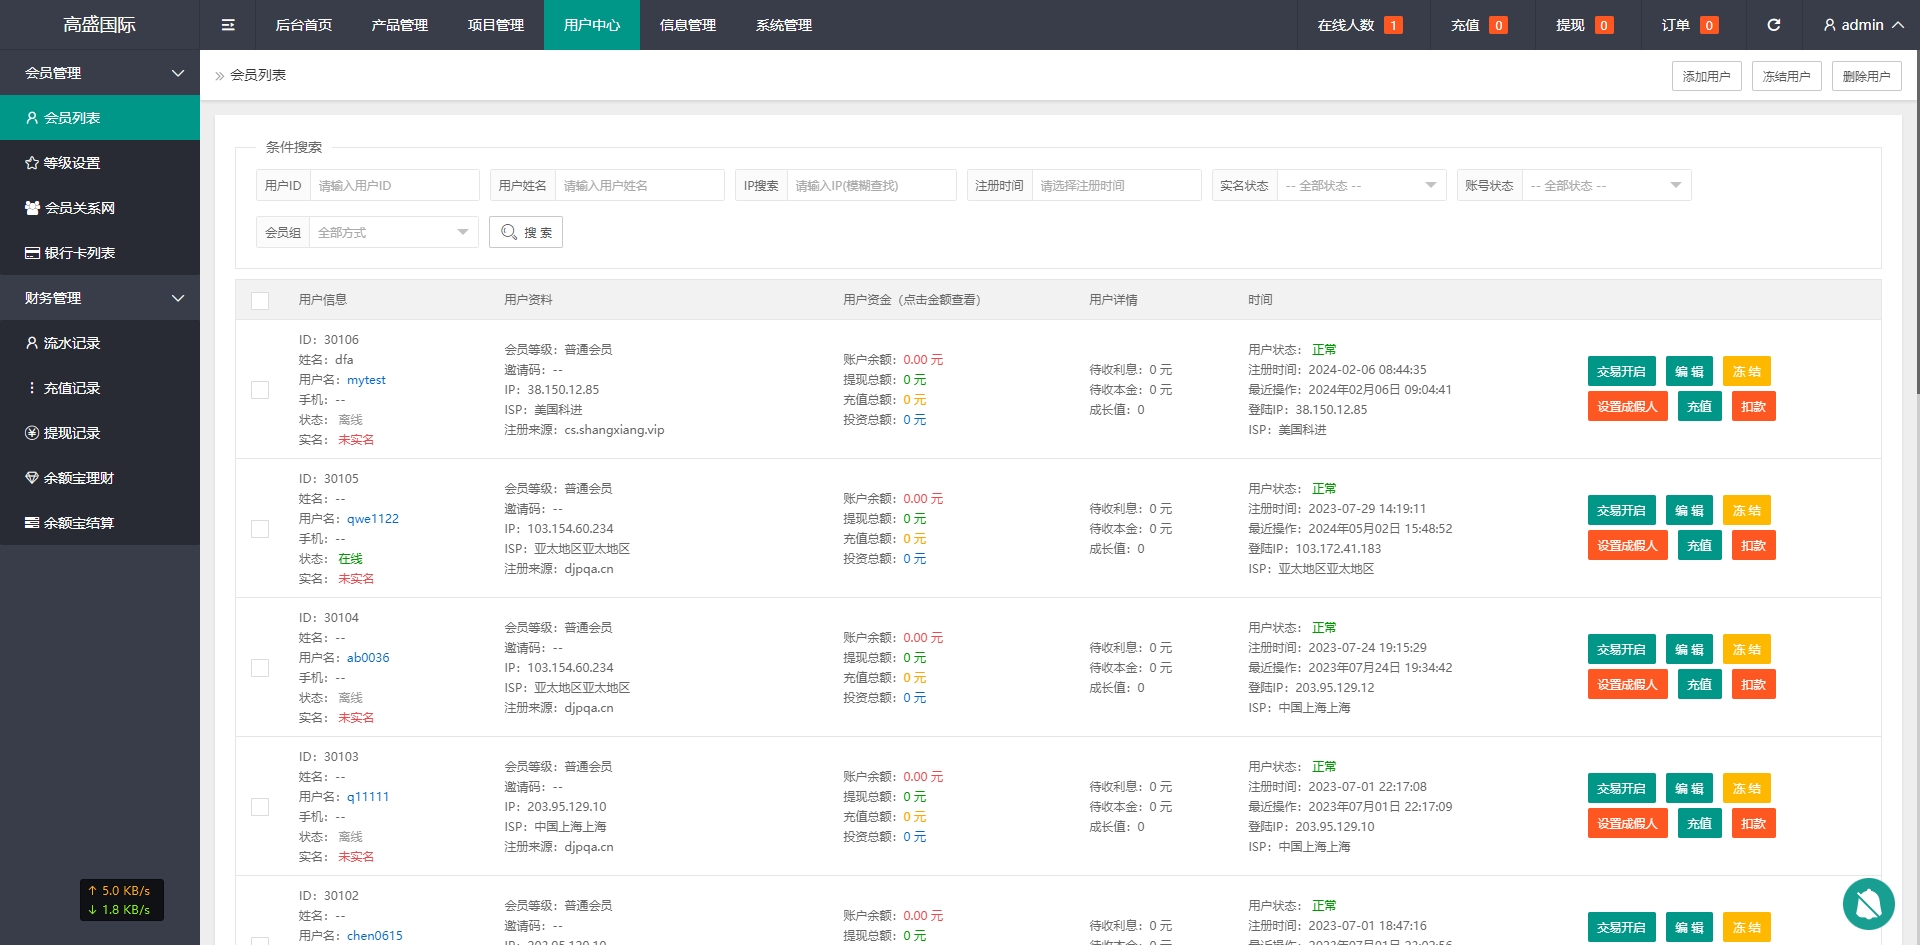The width and height of the screenshot is (1920, 945).
Task: Click the magnifier search button
Action: pyautogui.click(x=526, y=232)
